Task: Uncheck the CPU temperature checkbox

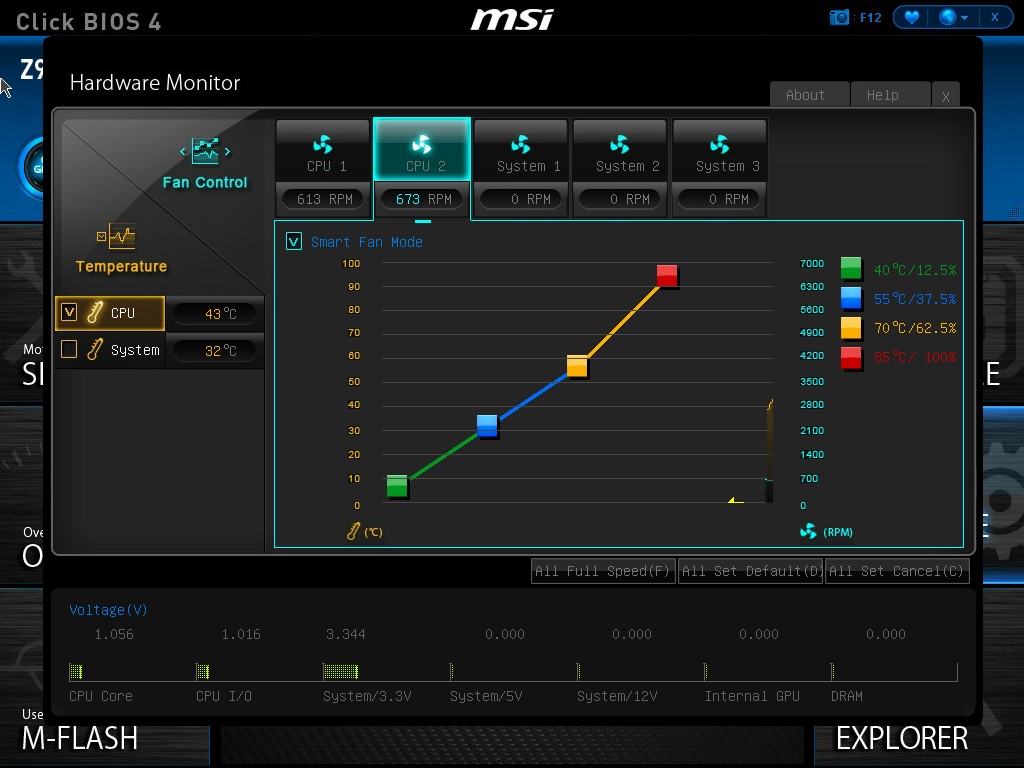Action: tap(69, 312)
